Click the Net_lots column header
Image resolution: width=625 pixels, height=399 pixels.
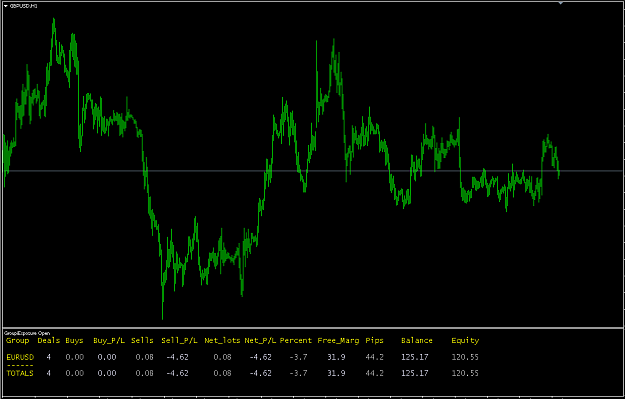click(x=222, y=341)
